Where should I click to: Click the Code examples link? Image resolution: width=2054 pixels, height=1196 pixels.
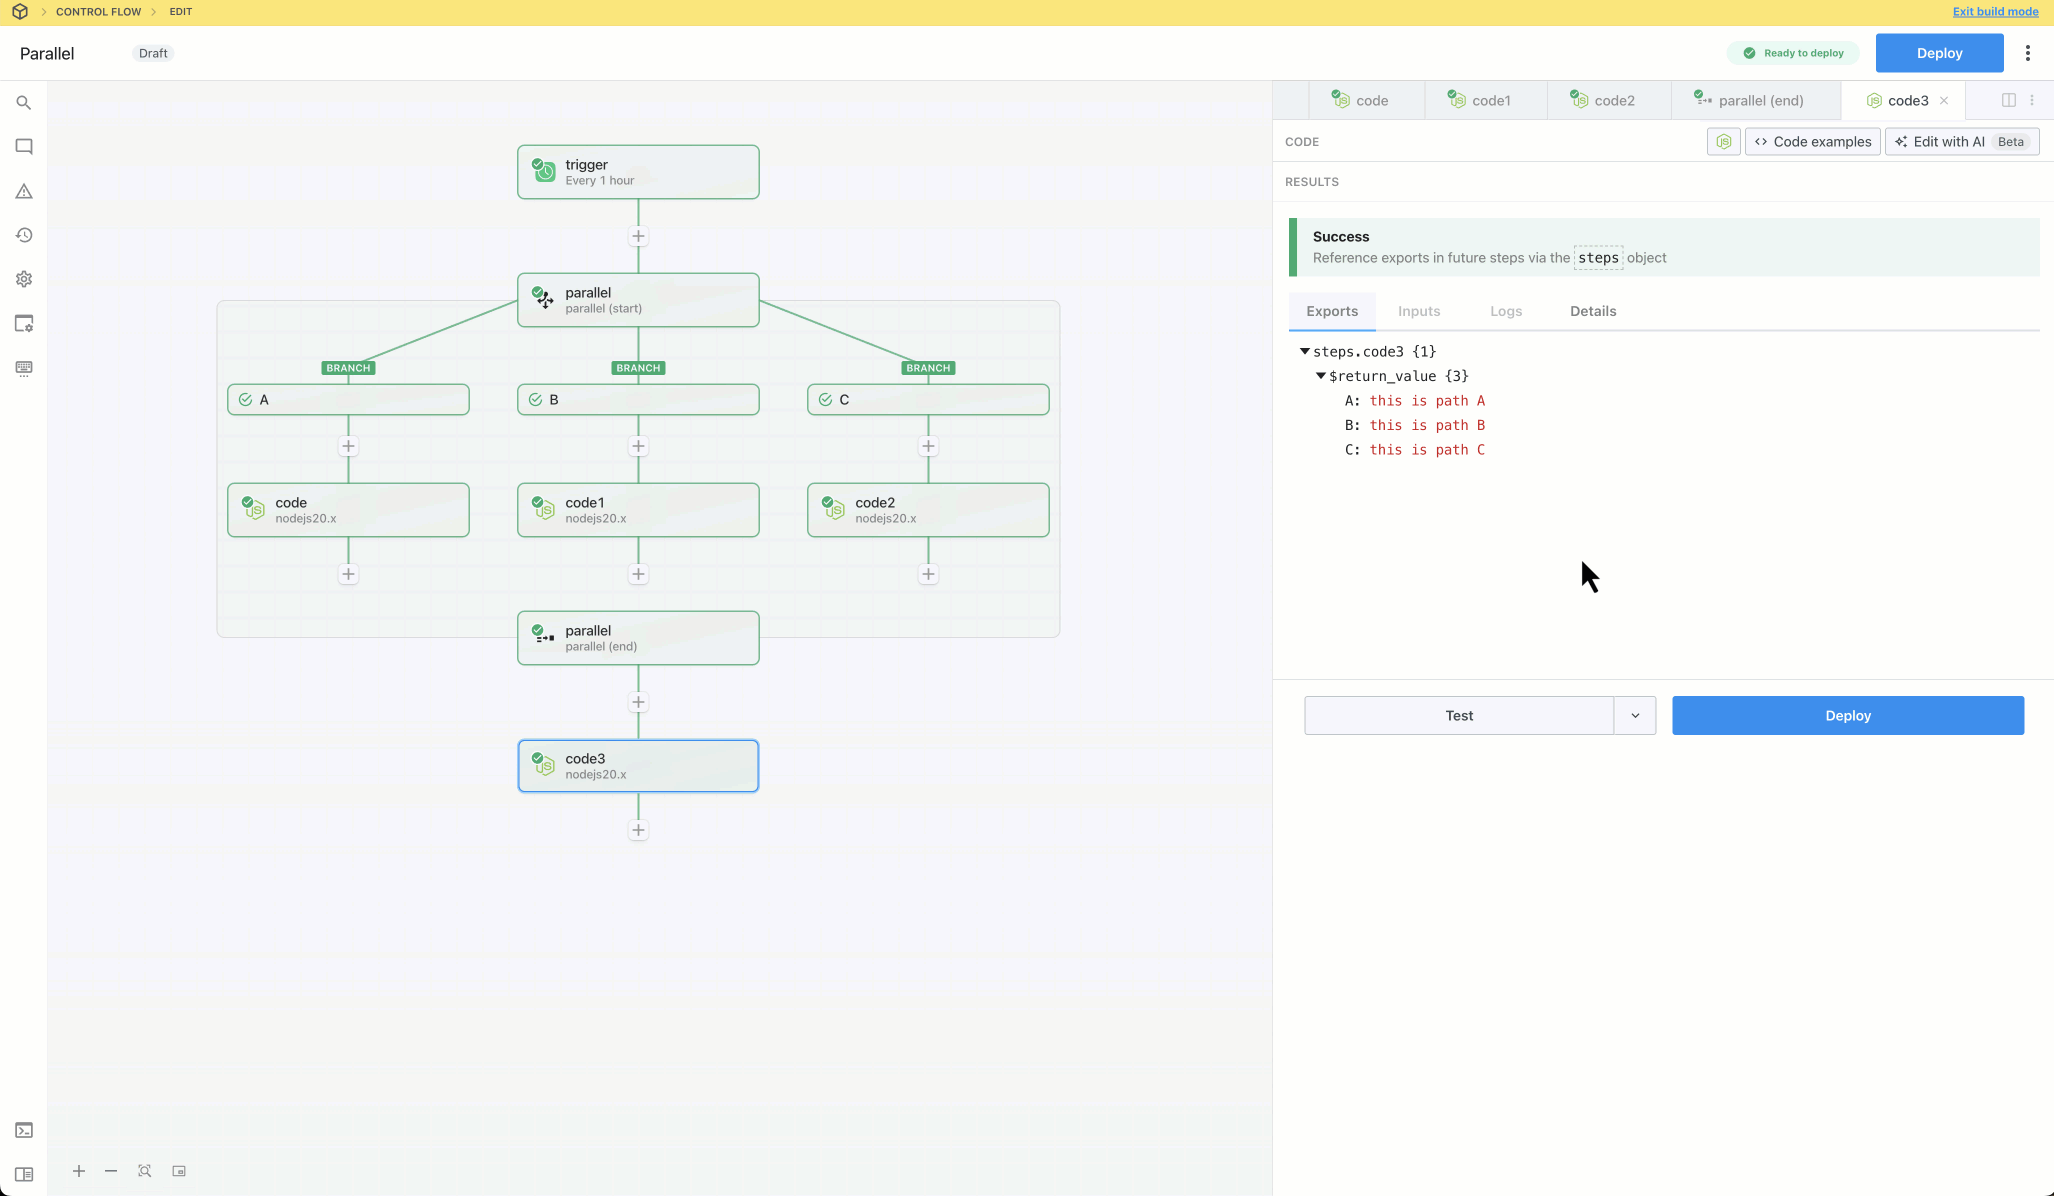pyautogui.click(x=1816, y=141)
